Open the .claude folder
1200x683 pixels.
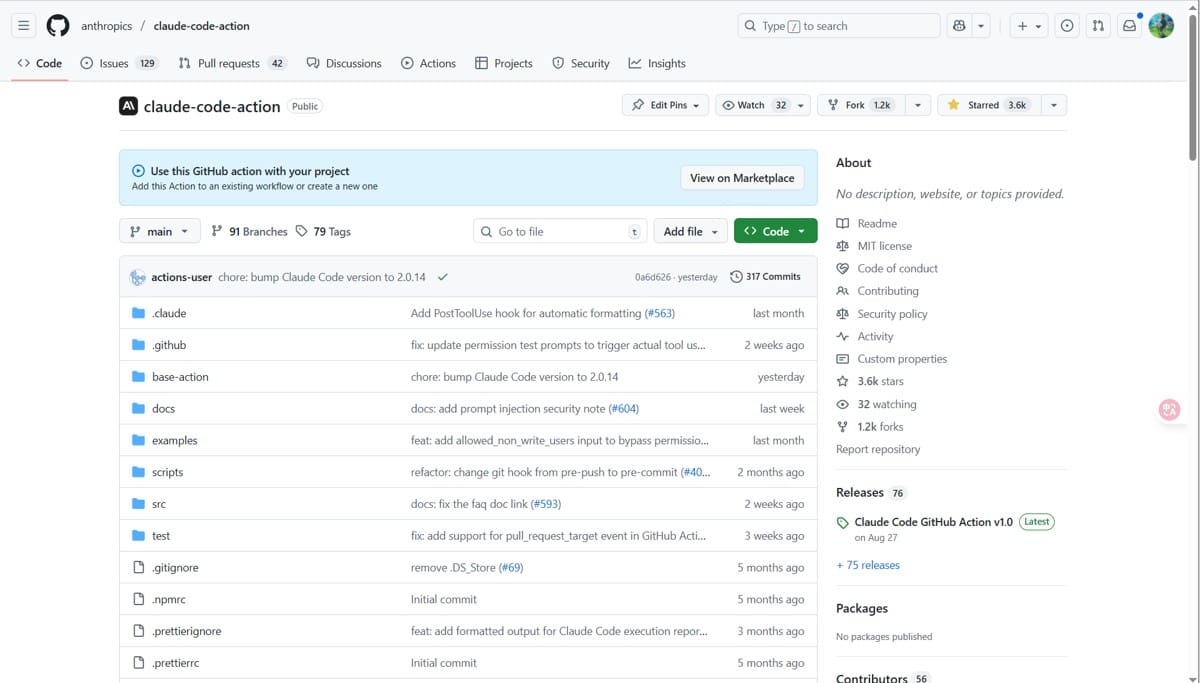click(x=169, y=313)
